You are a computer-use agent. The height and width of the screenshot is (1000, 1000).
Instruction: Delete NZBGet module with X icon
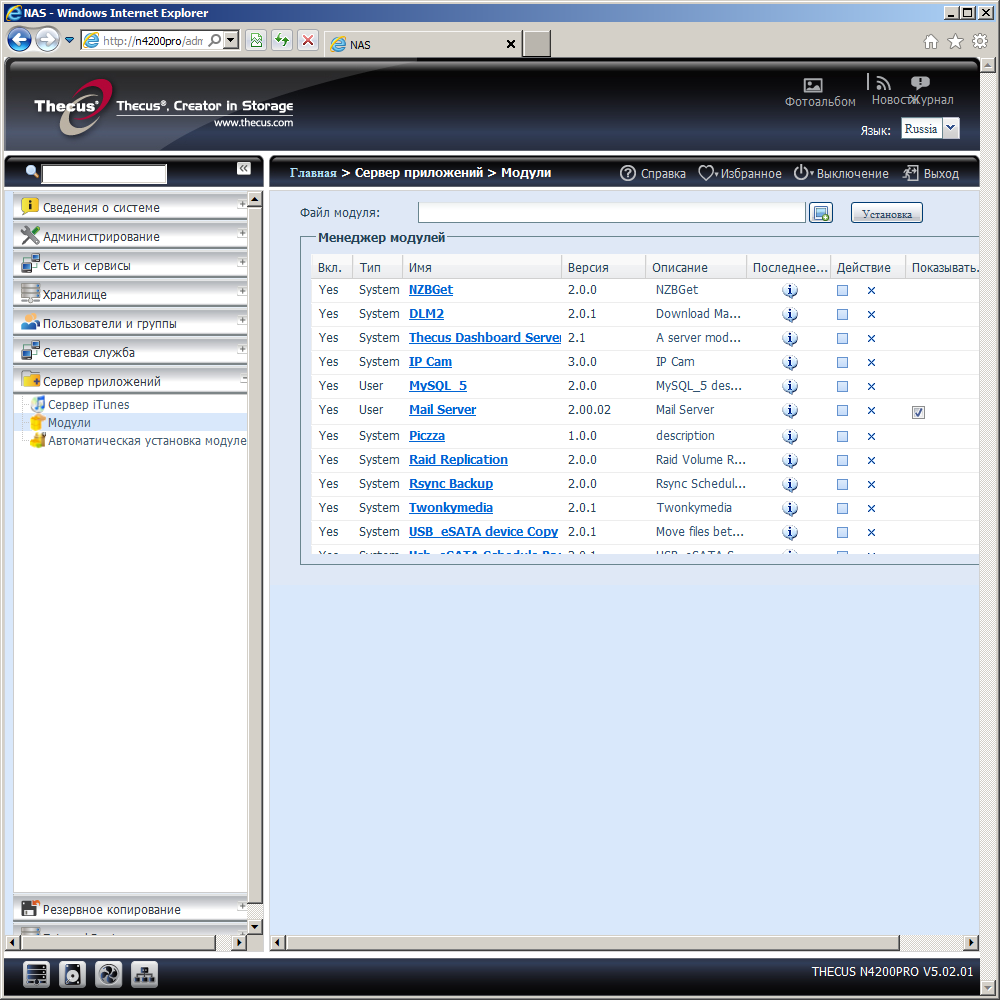tap(871, 291)
